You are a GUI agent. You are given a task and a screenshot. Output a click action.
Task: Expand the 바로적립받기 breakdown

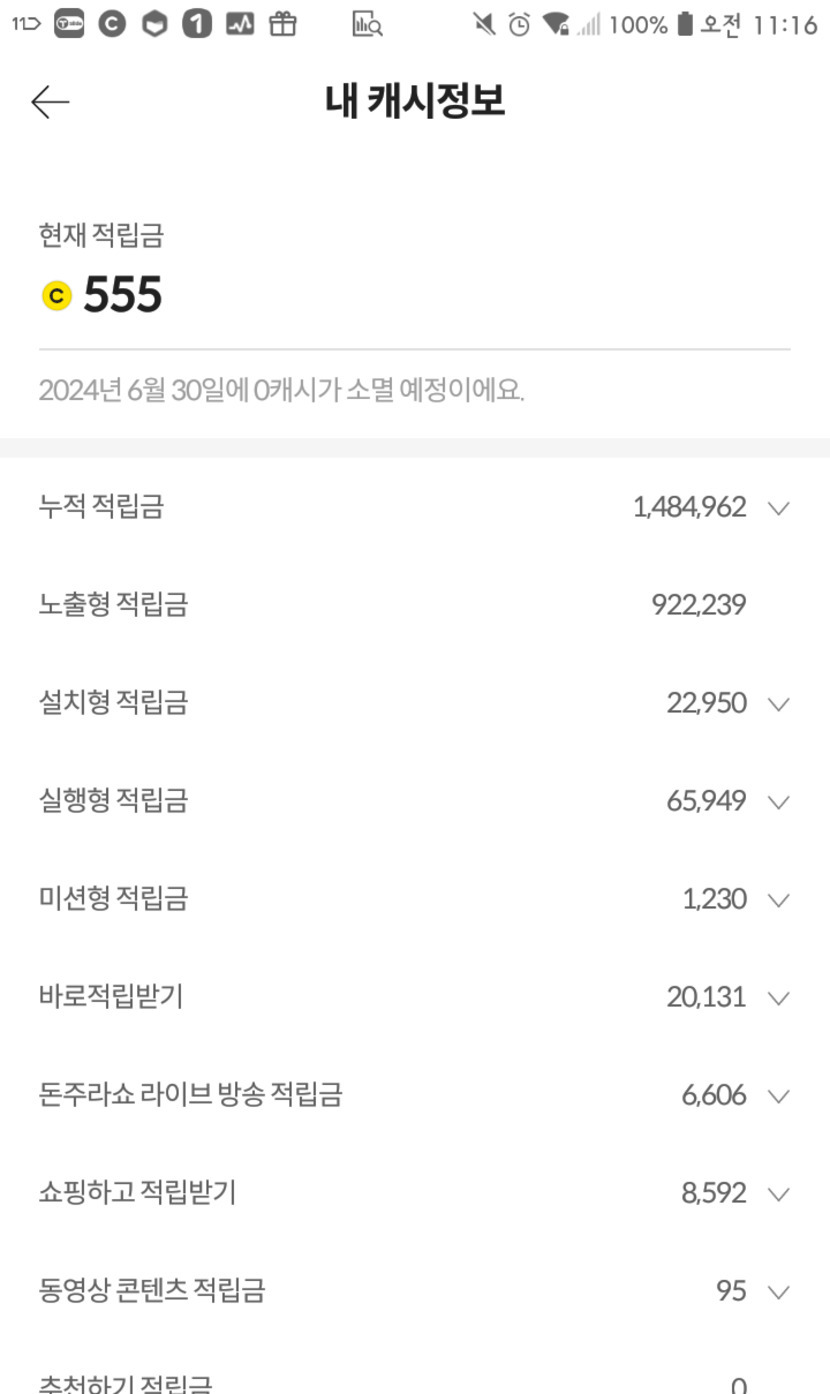click(x=778, y=998)
